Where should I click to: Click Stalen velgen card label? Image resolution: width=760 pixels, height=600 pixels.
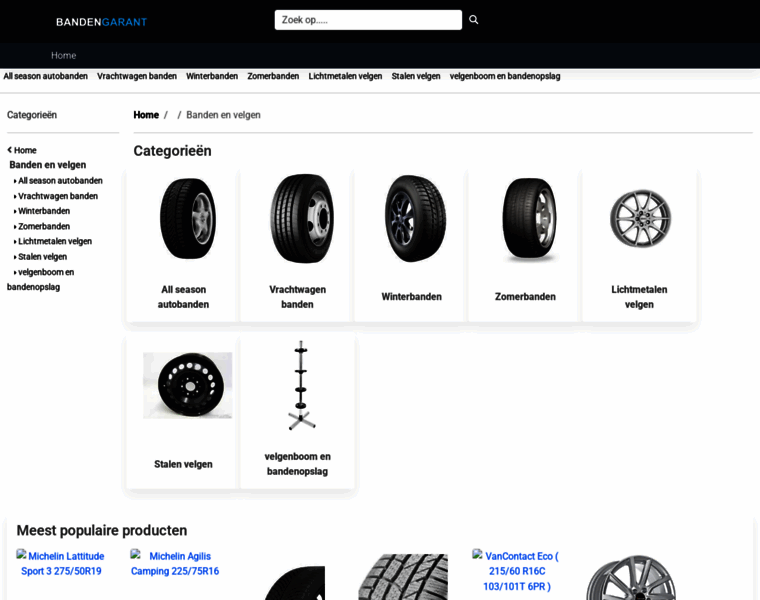(x=183, y=464)
